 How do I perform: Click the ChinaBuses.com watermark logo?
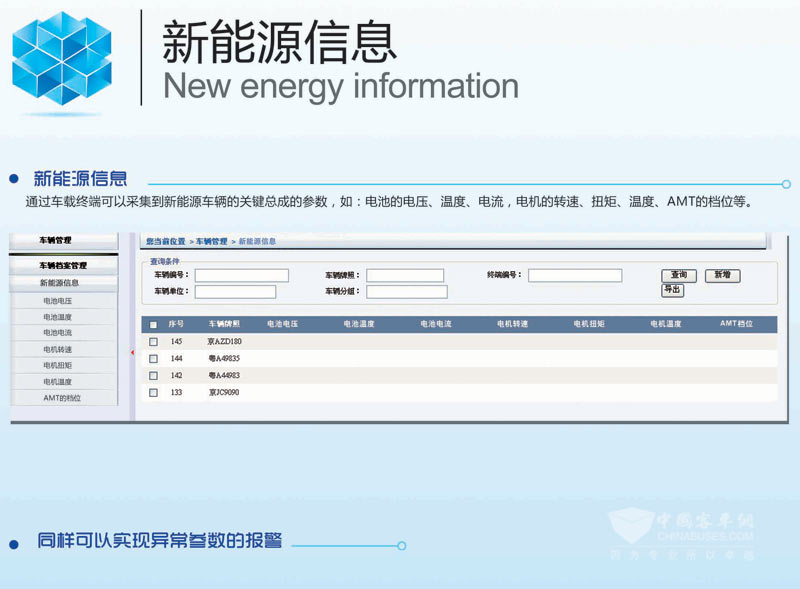pyautogui.click(x=680, y=531)
